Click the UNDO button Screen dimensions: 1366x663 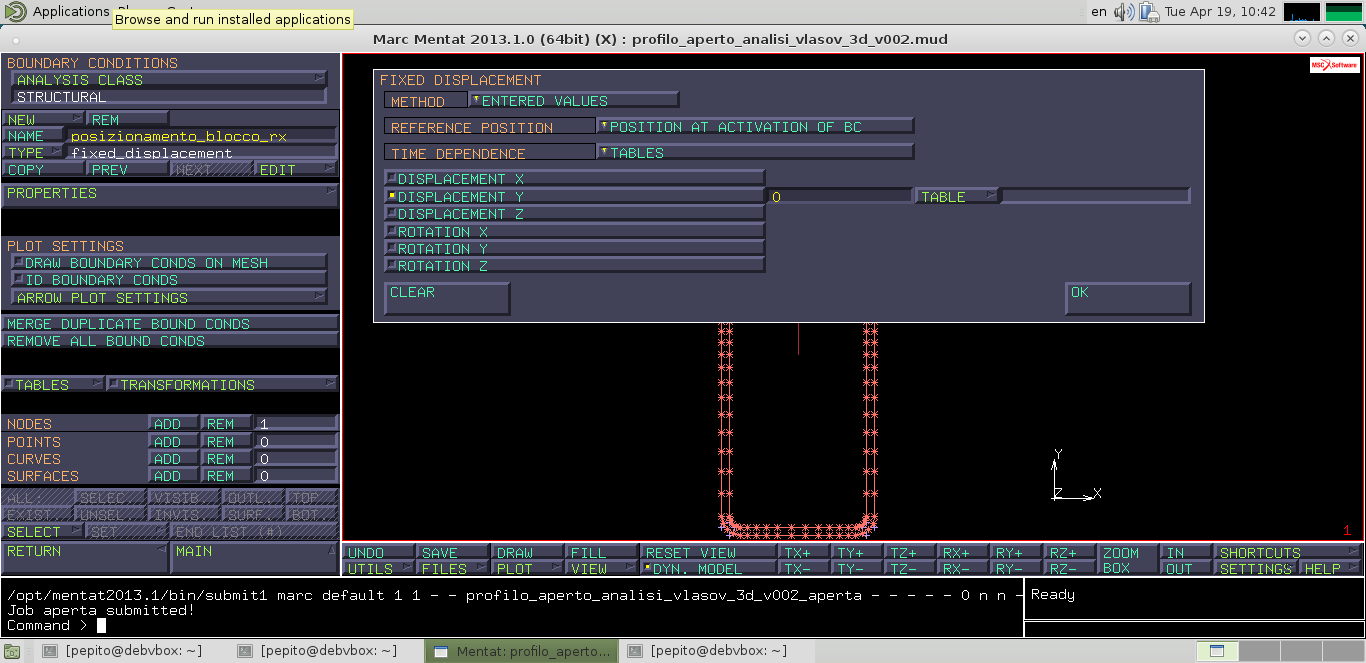point(380,552)
